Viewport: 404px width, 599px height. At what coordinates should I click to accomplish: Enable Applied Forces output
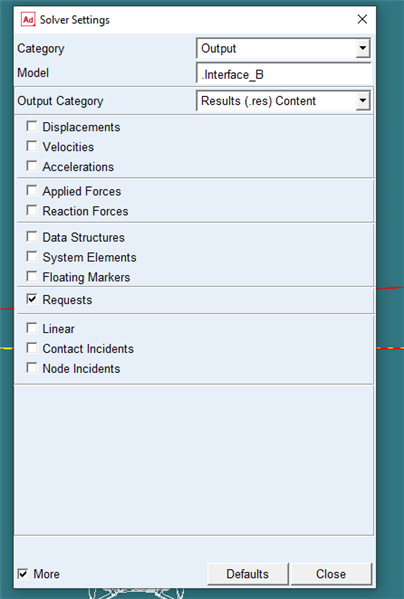tap(32, 190)
